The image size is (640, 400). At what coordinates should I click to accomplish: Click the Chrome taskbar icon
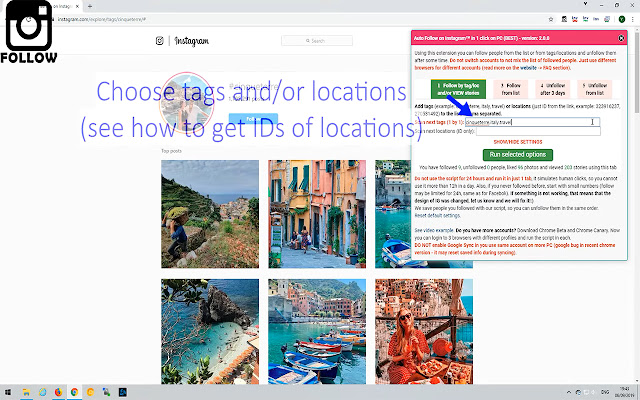pos(74,392)
